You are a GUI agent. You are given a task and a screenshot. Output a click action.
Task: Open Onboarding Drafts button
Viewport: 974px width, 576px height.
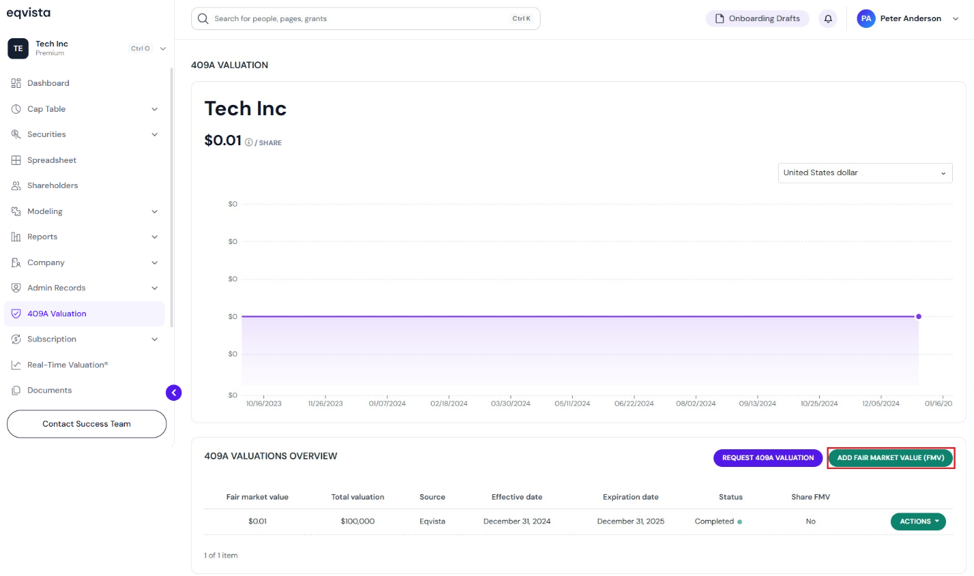[x=757, y=19]
